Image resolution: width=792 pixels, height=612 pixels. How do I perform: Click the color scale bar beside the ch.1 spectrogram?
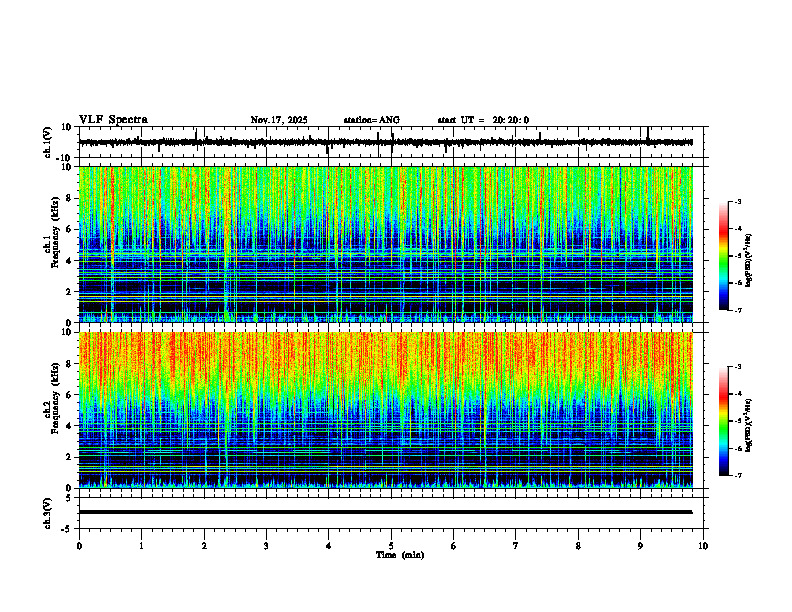[x=723, y=256]
